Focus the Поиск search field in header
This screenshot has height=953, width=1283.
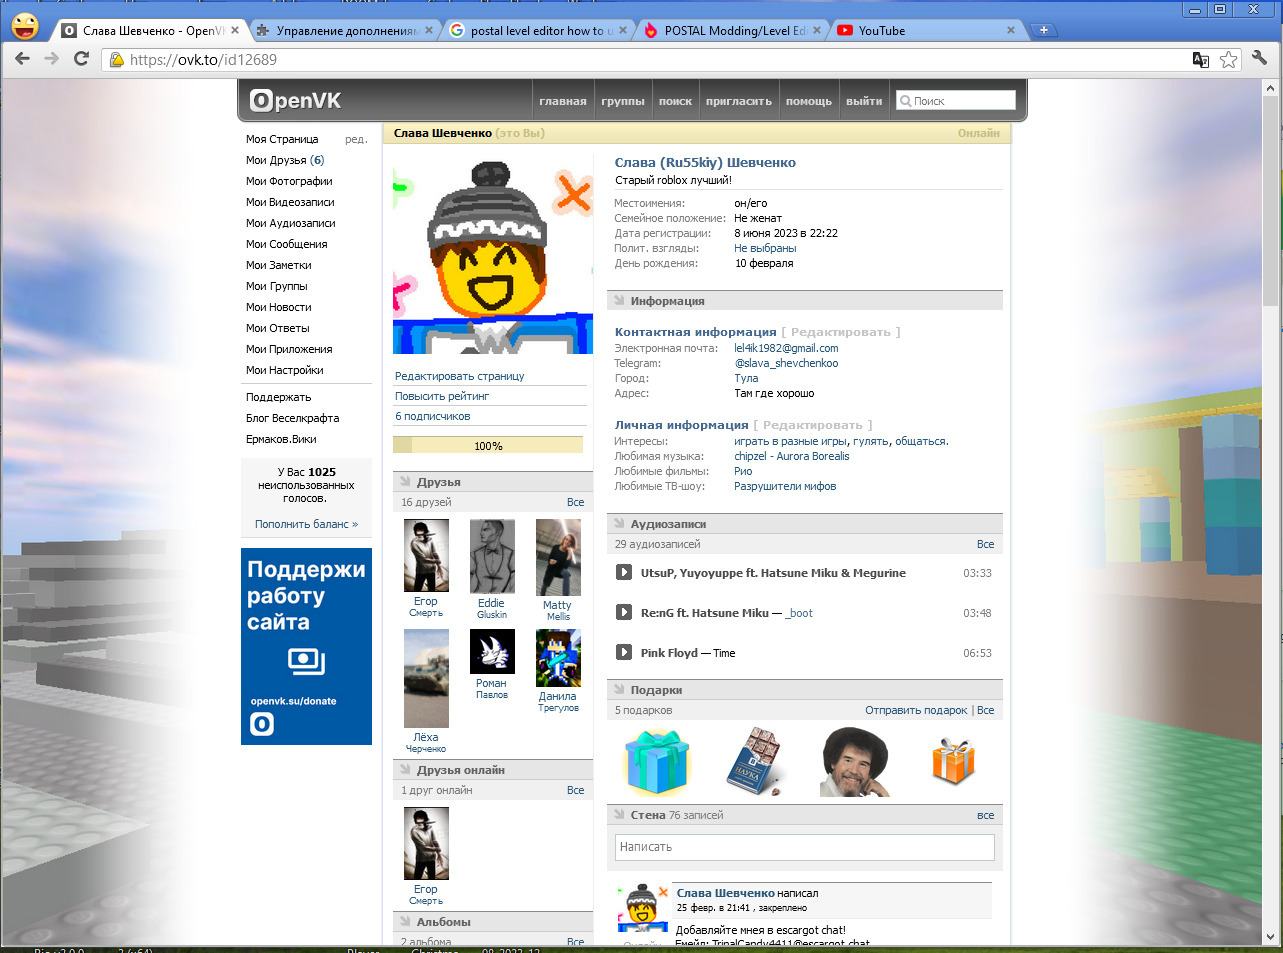[955, 101]
